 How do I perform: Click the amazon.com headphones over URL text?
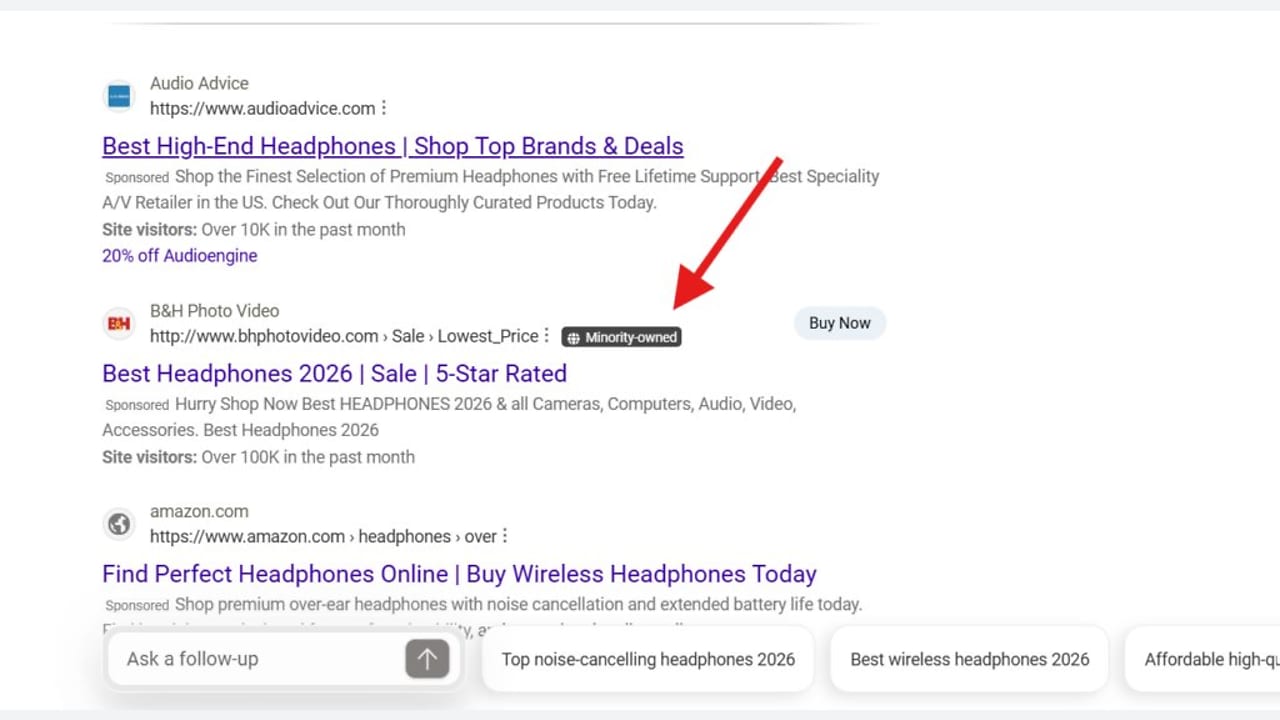point(323,536)
